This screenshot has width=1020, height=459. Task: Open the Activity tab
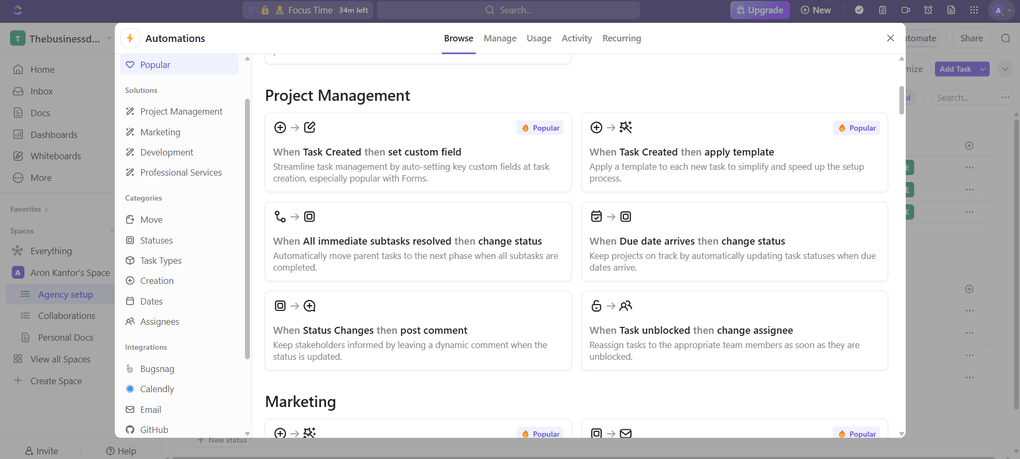[577, 38]
